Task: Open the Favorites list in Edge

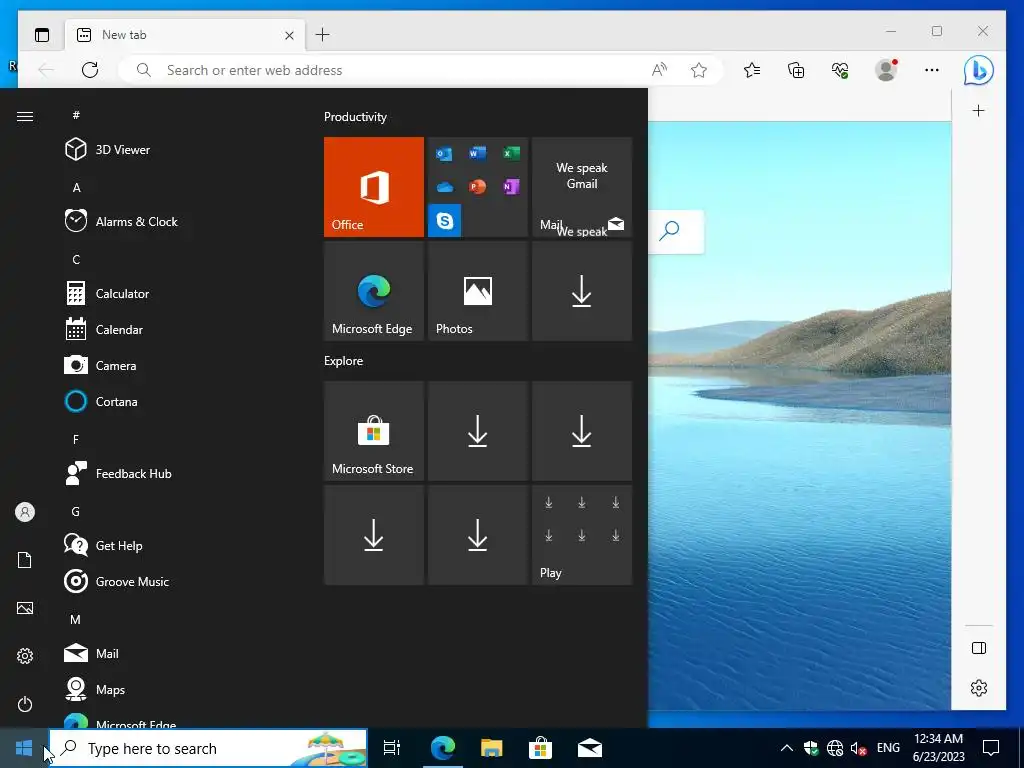Action: pyautogui.click(x=752, y=70)
